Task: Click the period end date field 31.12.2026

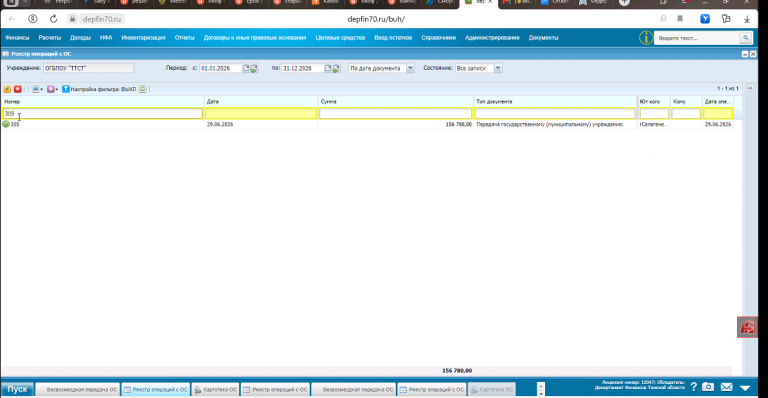Action: coord(302,68)
